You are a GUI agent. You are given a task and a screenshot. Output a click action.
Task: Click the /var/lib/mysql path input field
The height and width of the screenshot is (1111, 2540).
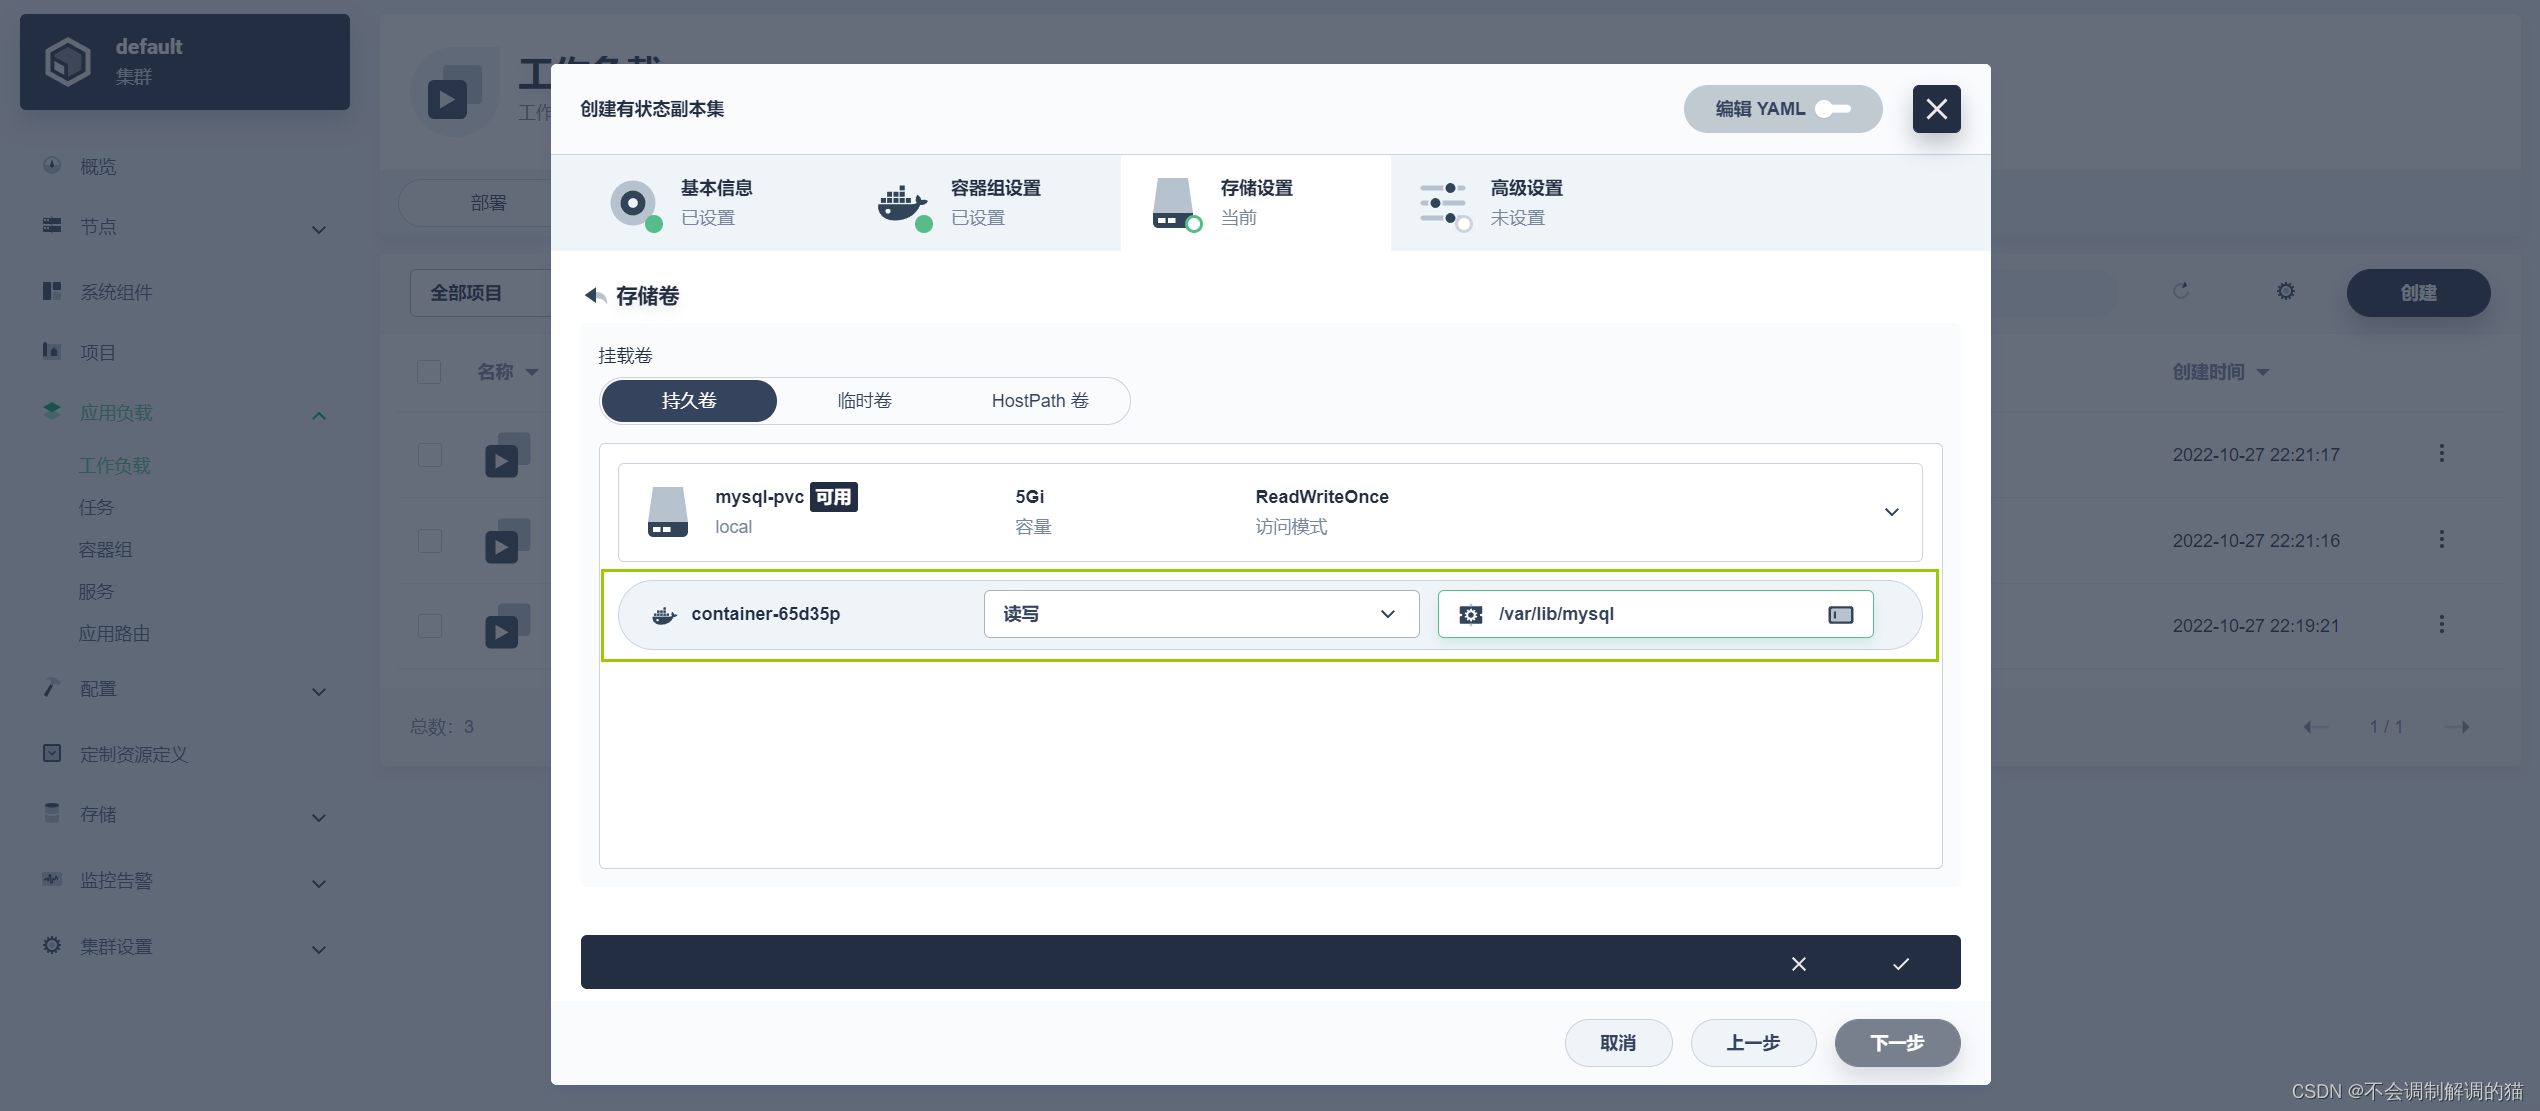[x=1650, y=614]
